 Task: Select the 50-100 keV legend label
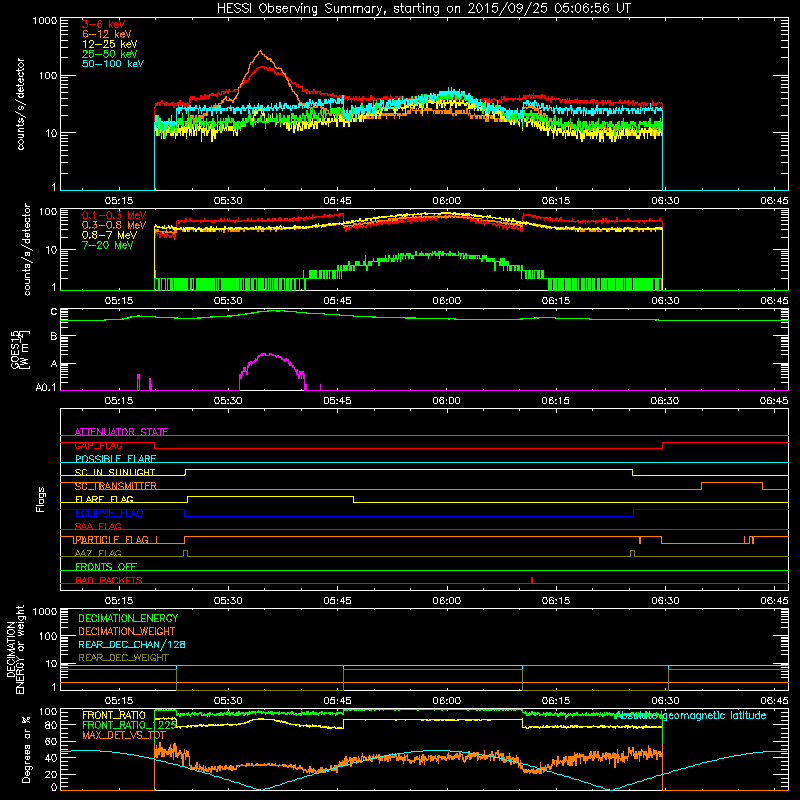[113, 64]
